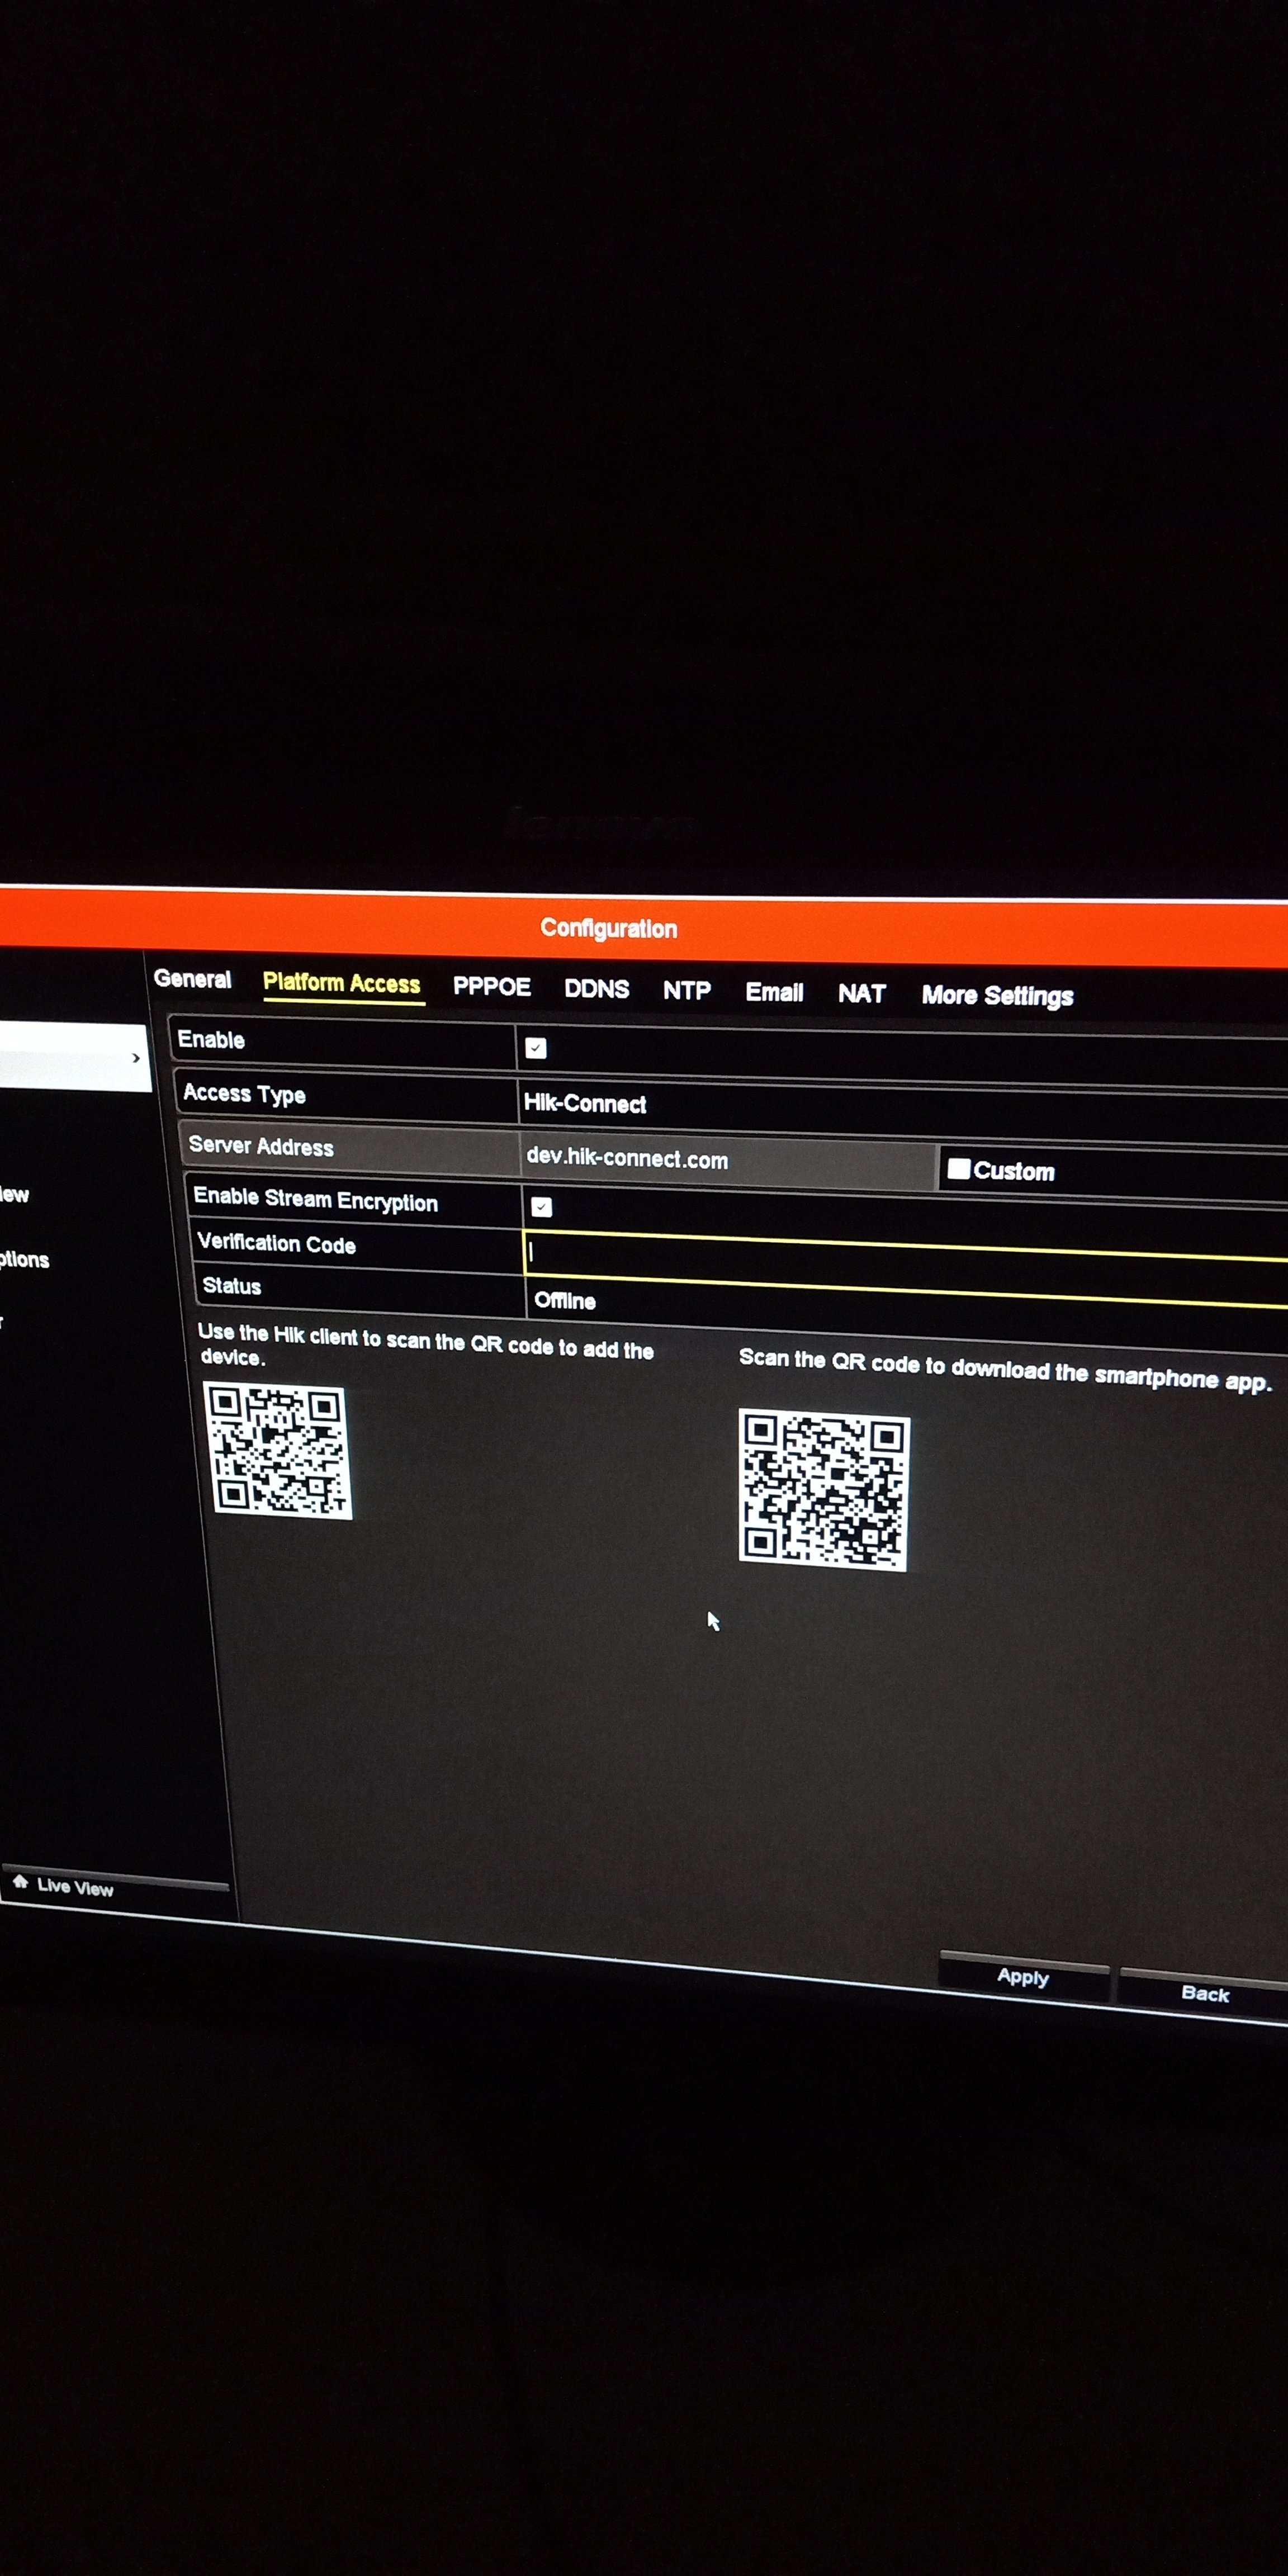Go to the DDNS tab

(x=596, y=989)
